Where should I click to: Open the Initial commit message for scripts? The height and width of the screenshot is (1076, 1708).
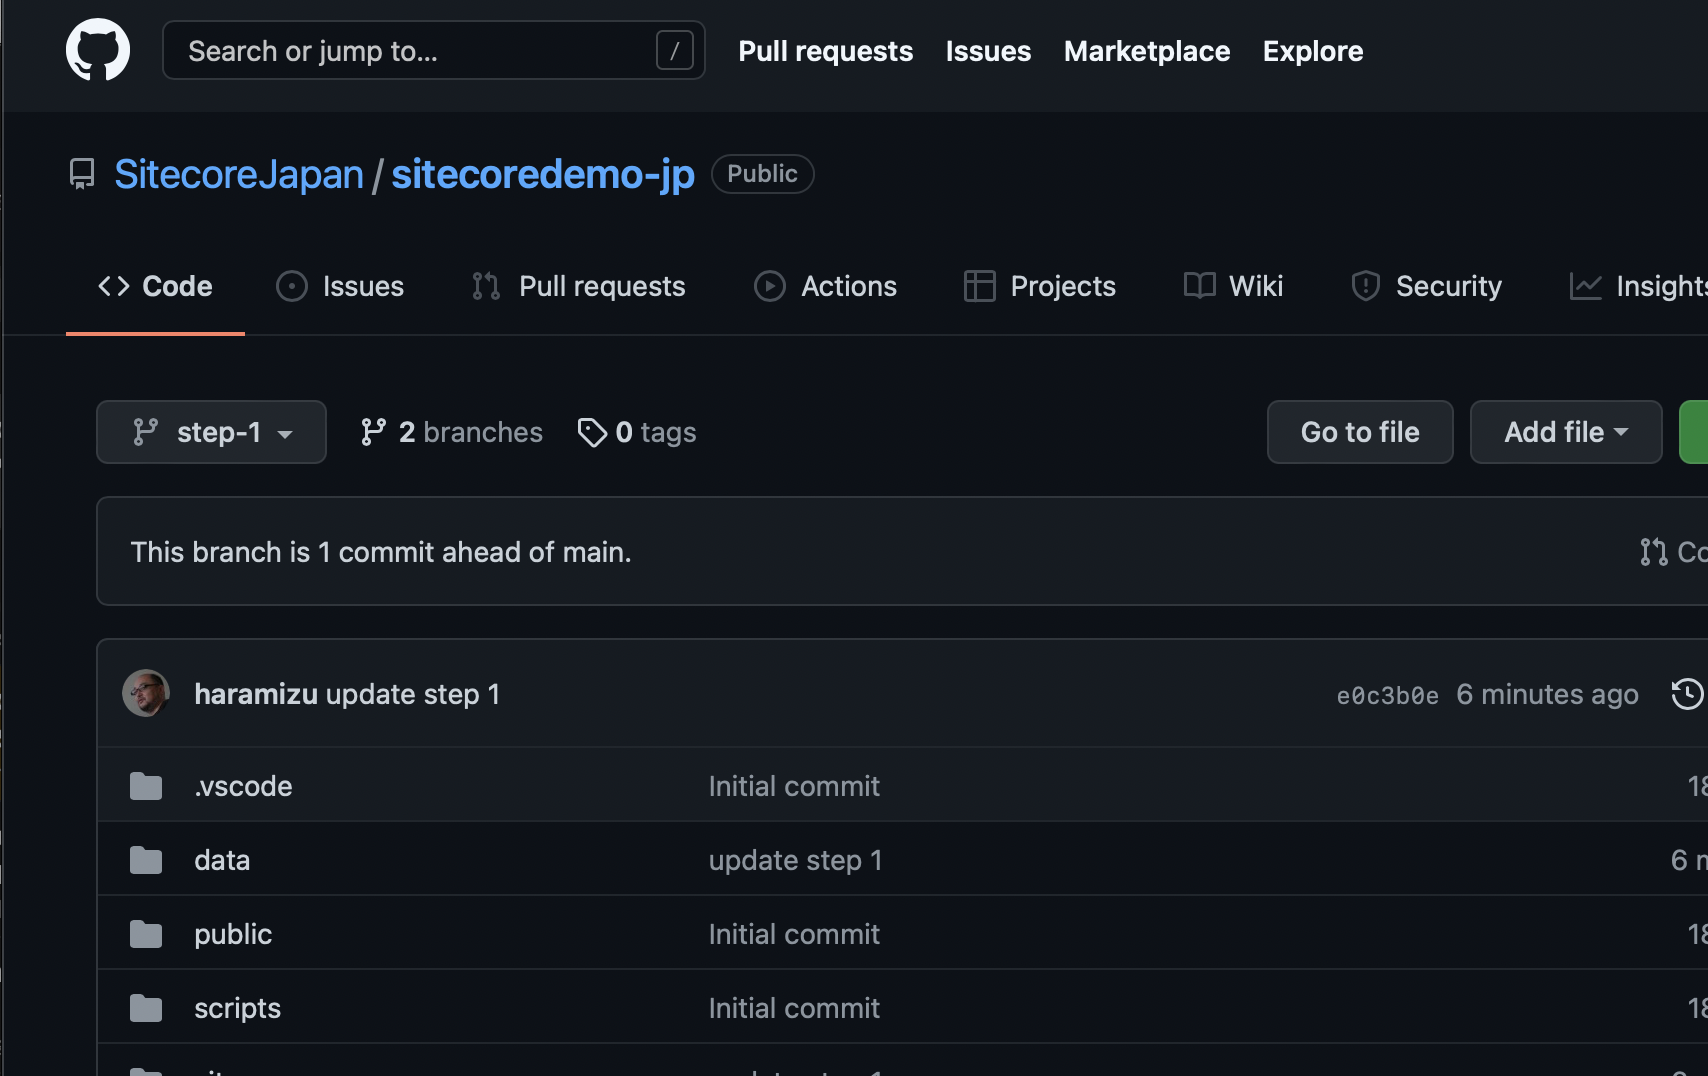pos(794,1008)
